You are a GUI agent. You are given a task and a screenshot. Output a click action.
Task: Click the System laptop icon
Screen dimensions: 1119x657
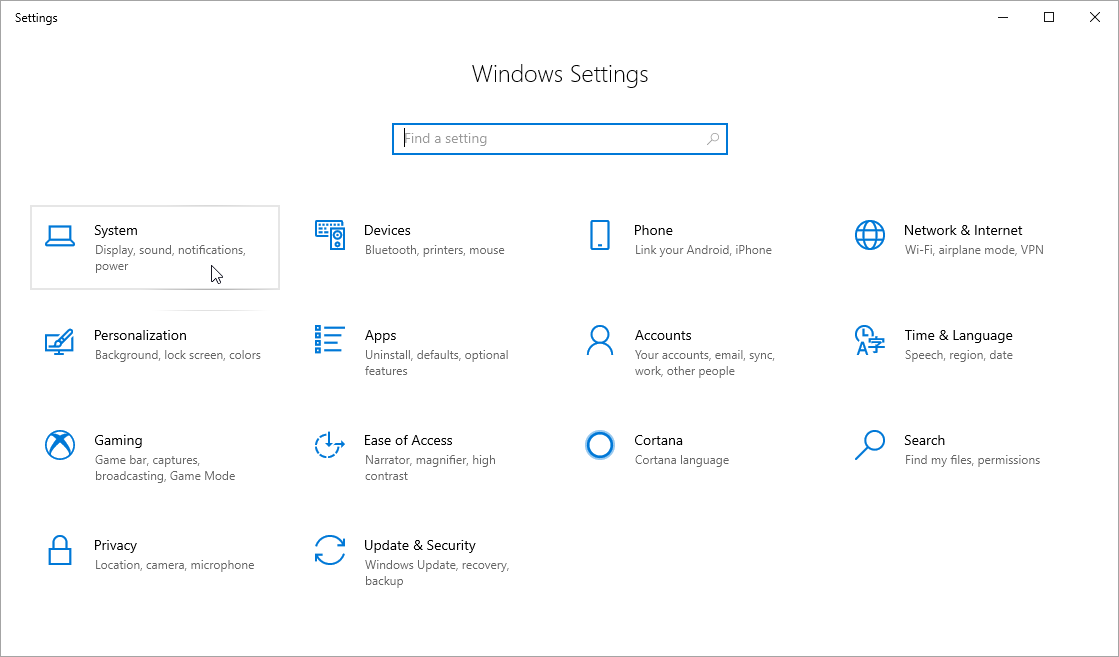60,236
